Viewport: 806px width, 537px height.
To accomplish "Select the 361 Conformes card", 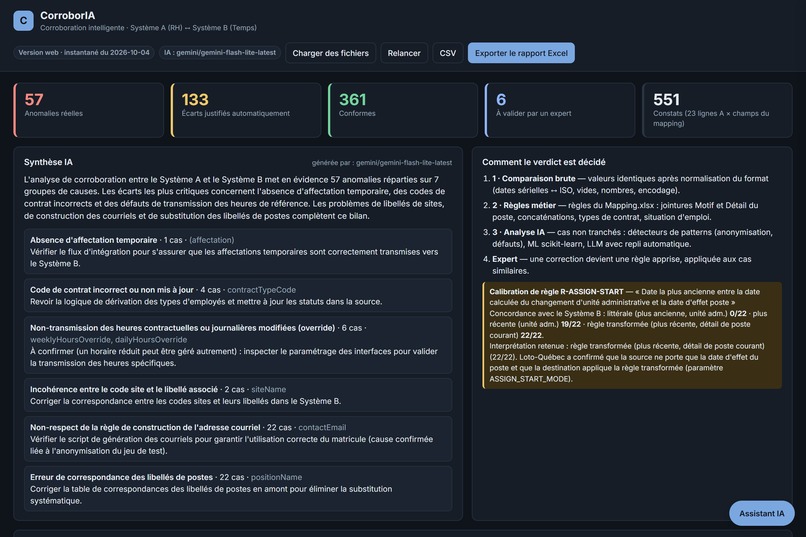I will 403,110.
